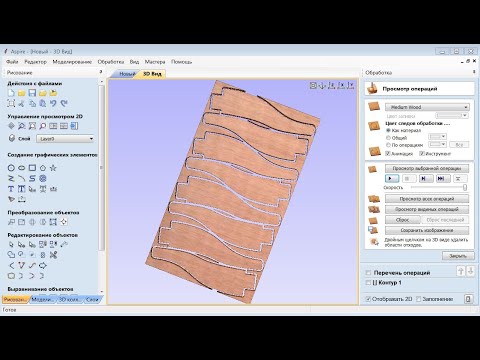Toggle the Инструмент checkbox
This screenshot has width=480, height=360.
click(x=422, y=154)
